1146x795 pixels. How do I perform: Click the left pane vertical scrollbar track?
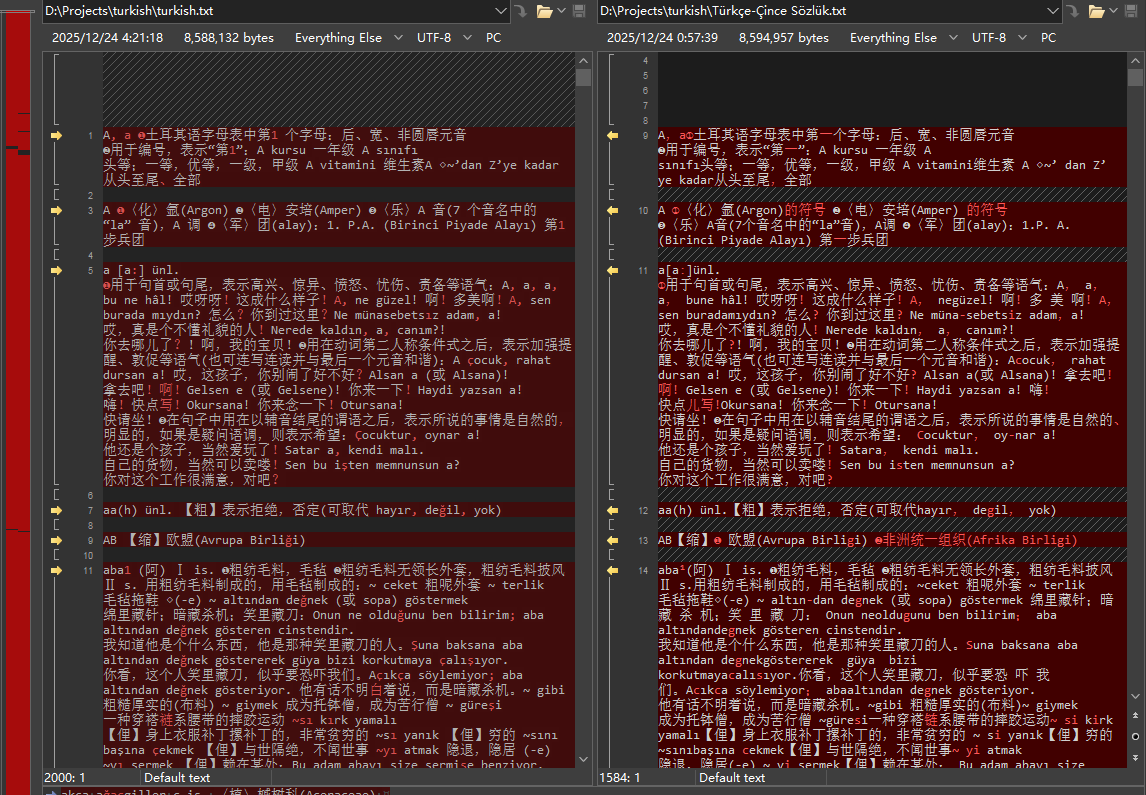point(583,400)
